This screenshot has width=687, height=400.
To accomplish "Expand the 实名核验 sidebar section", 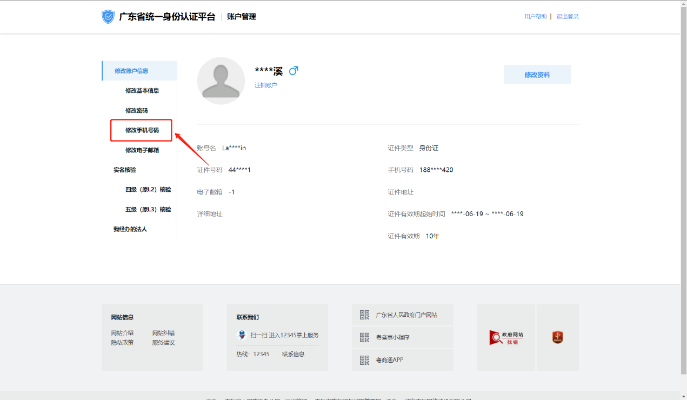I will coord(126,170).
